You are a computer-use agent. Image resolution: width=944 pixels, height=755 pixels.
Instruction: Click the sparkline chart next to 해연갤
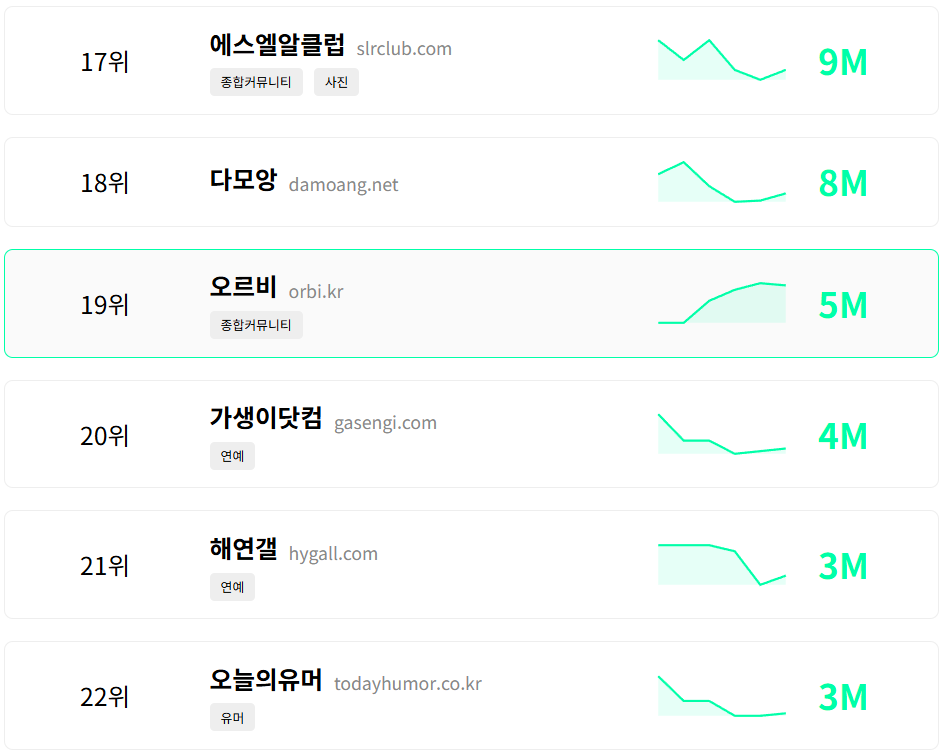(721, 563)
